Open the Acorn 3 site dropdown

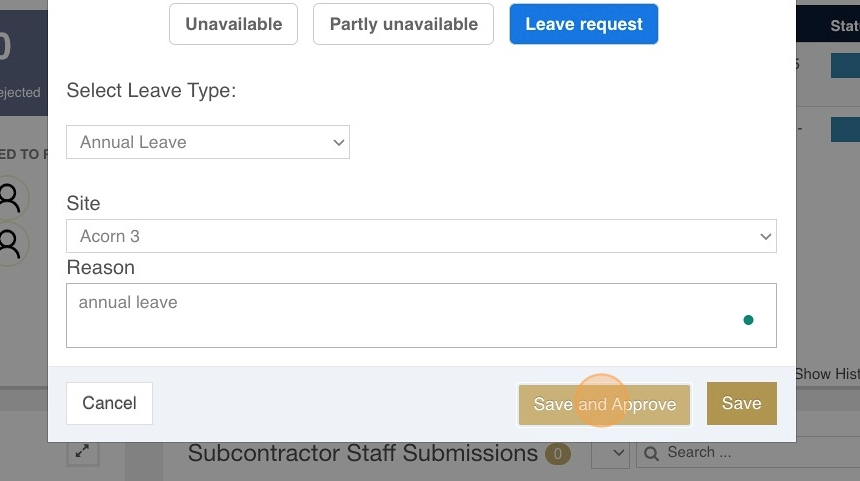pyautogui.click(x=421, y=236)
